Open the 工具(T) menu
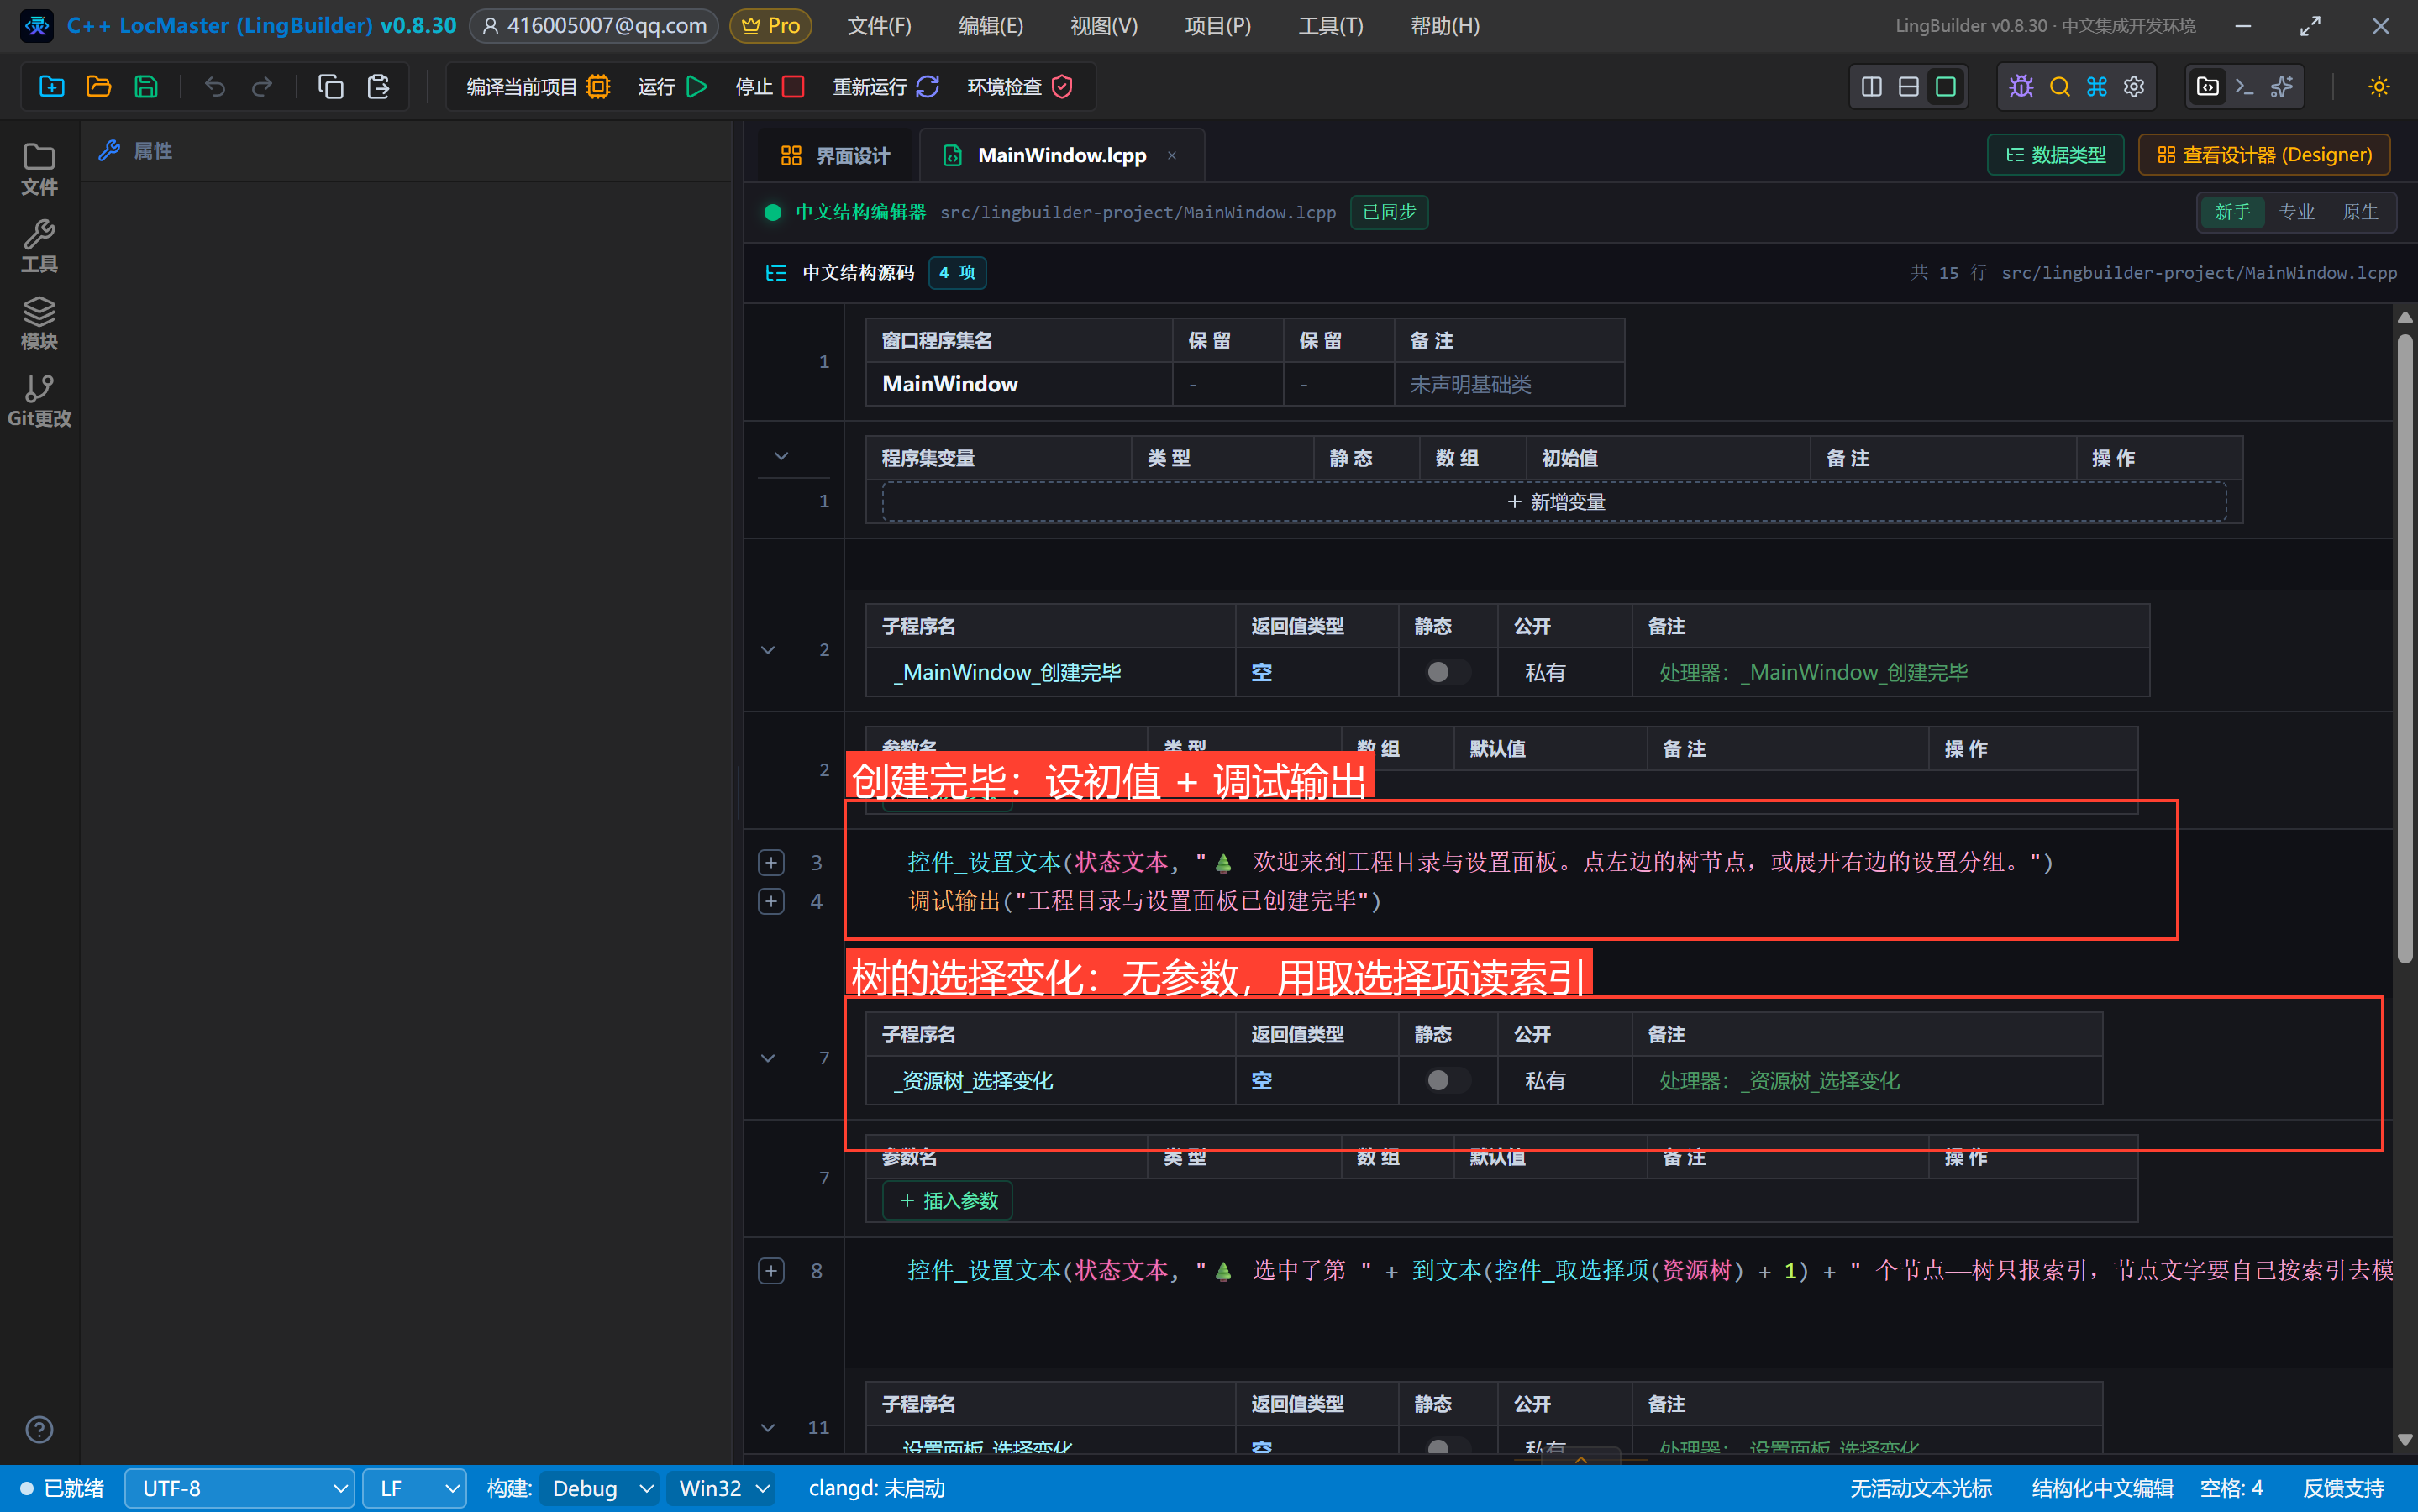Viewport: 2418px width, 1512px height. pyautogui.click(x=1330, y=26)
